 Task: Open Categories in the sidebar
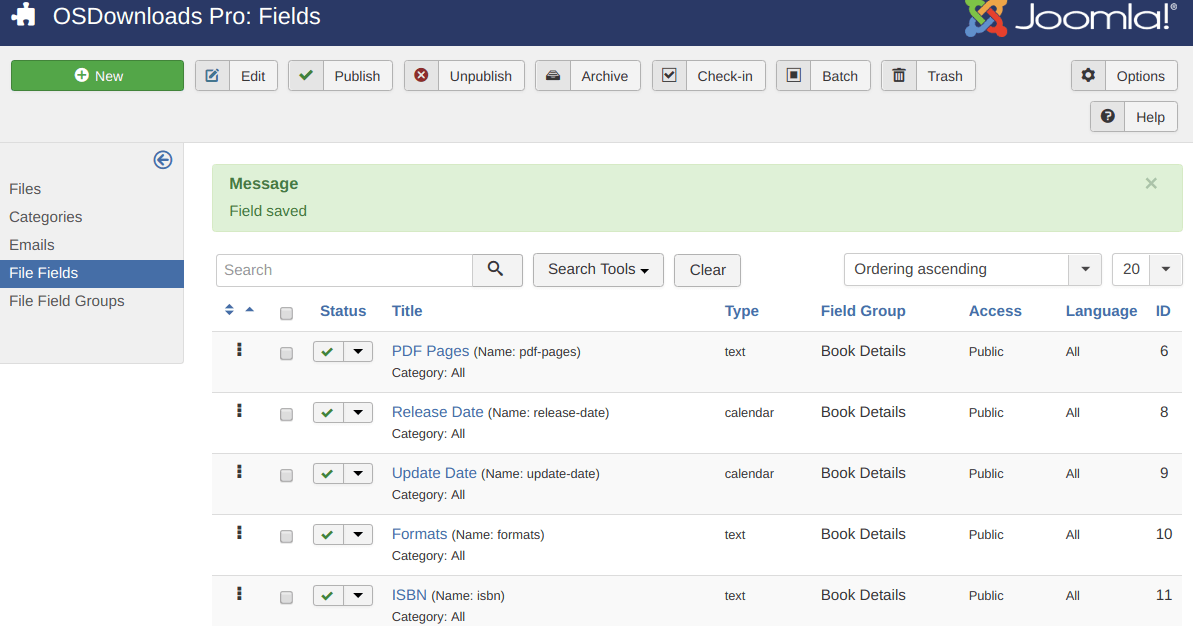[x=46, y=217]
